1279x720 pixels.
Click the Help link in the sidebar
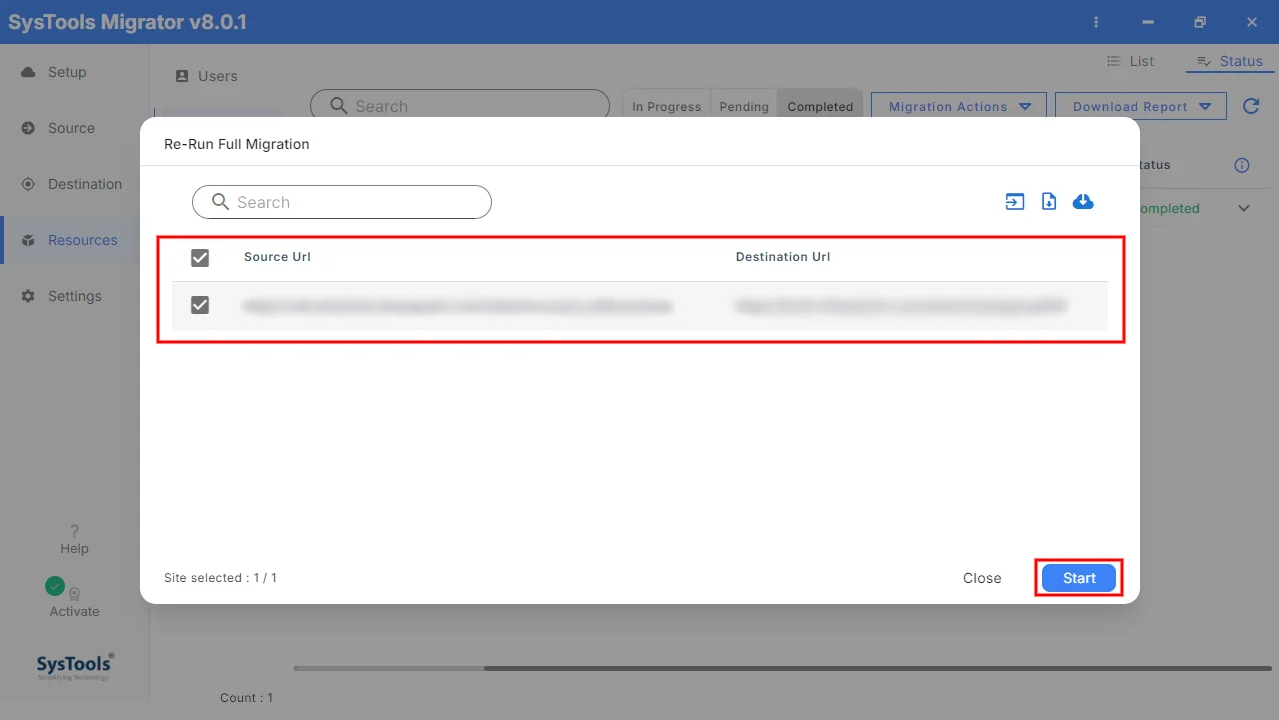74,548
